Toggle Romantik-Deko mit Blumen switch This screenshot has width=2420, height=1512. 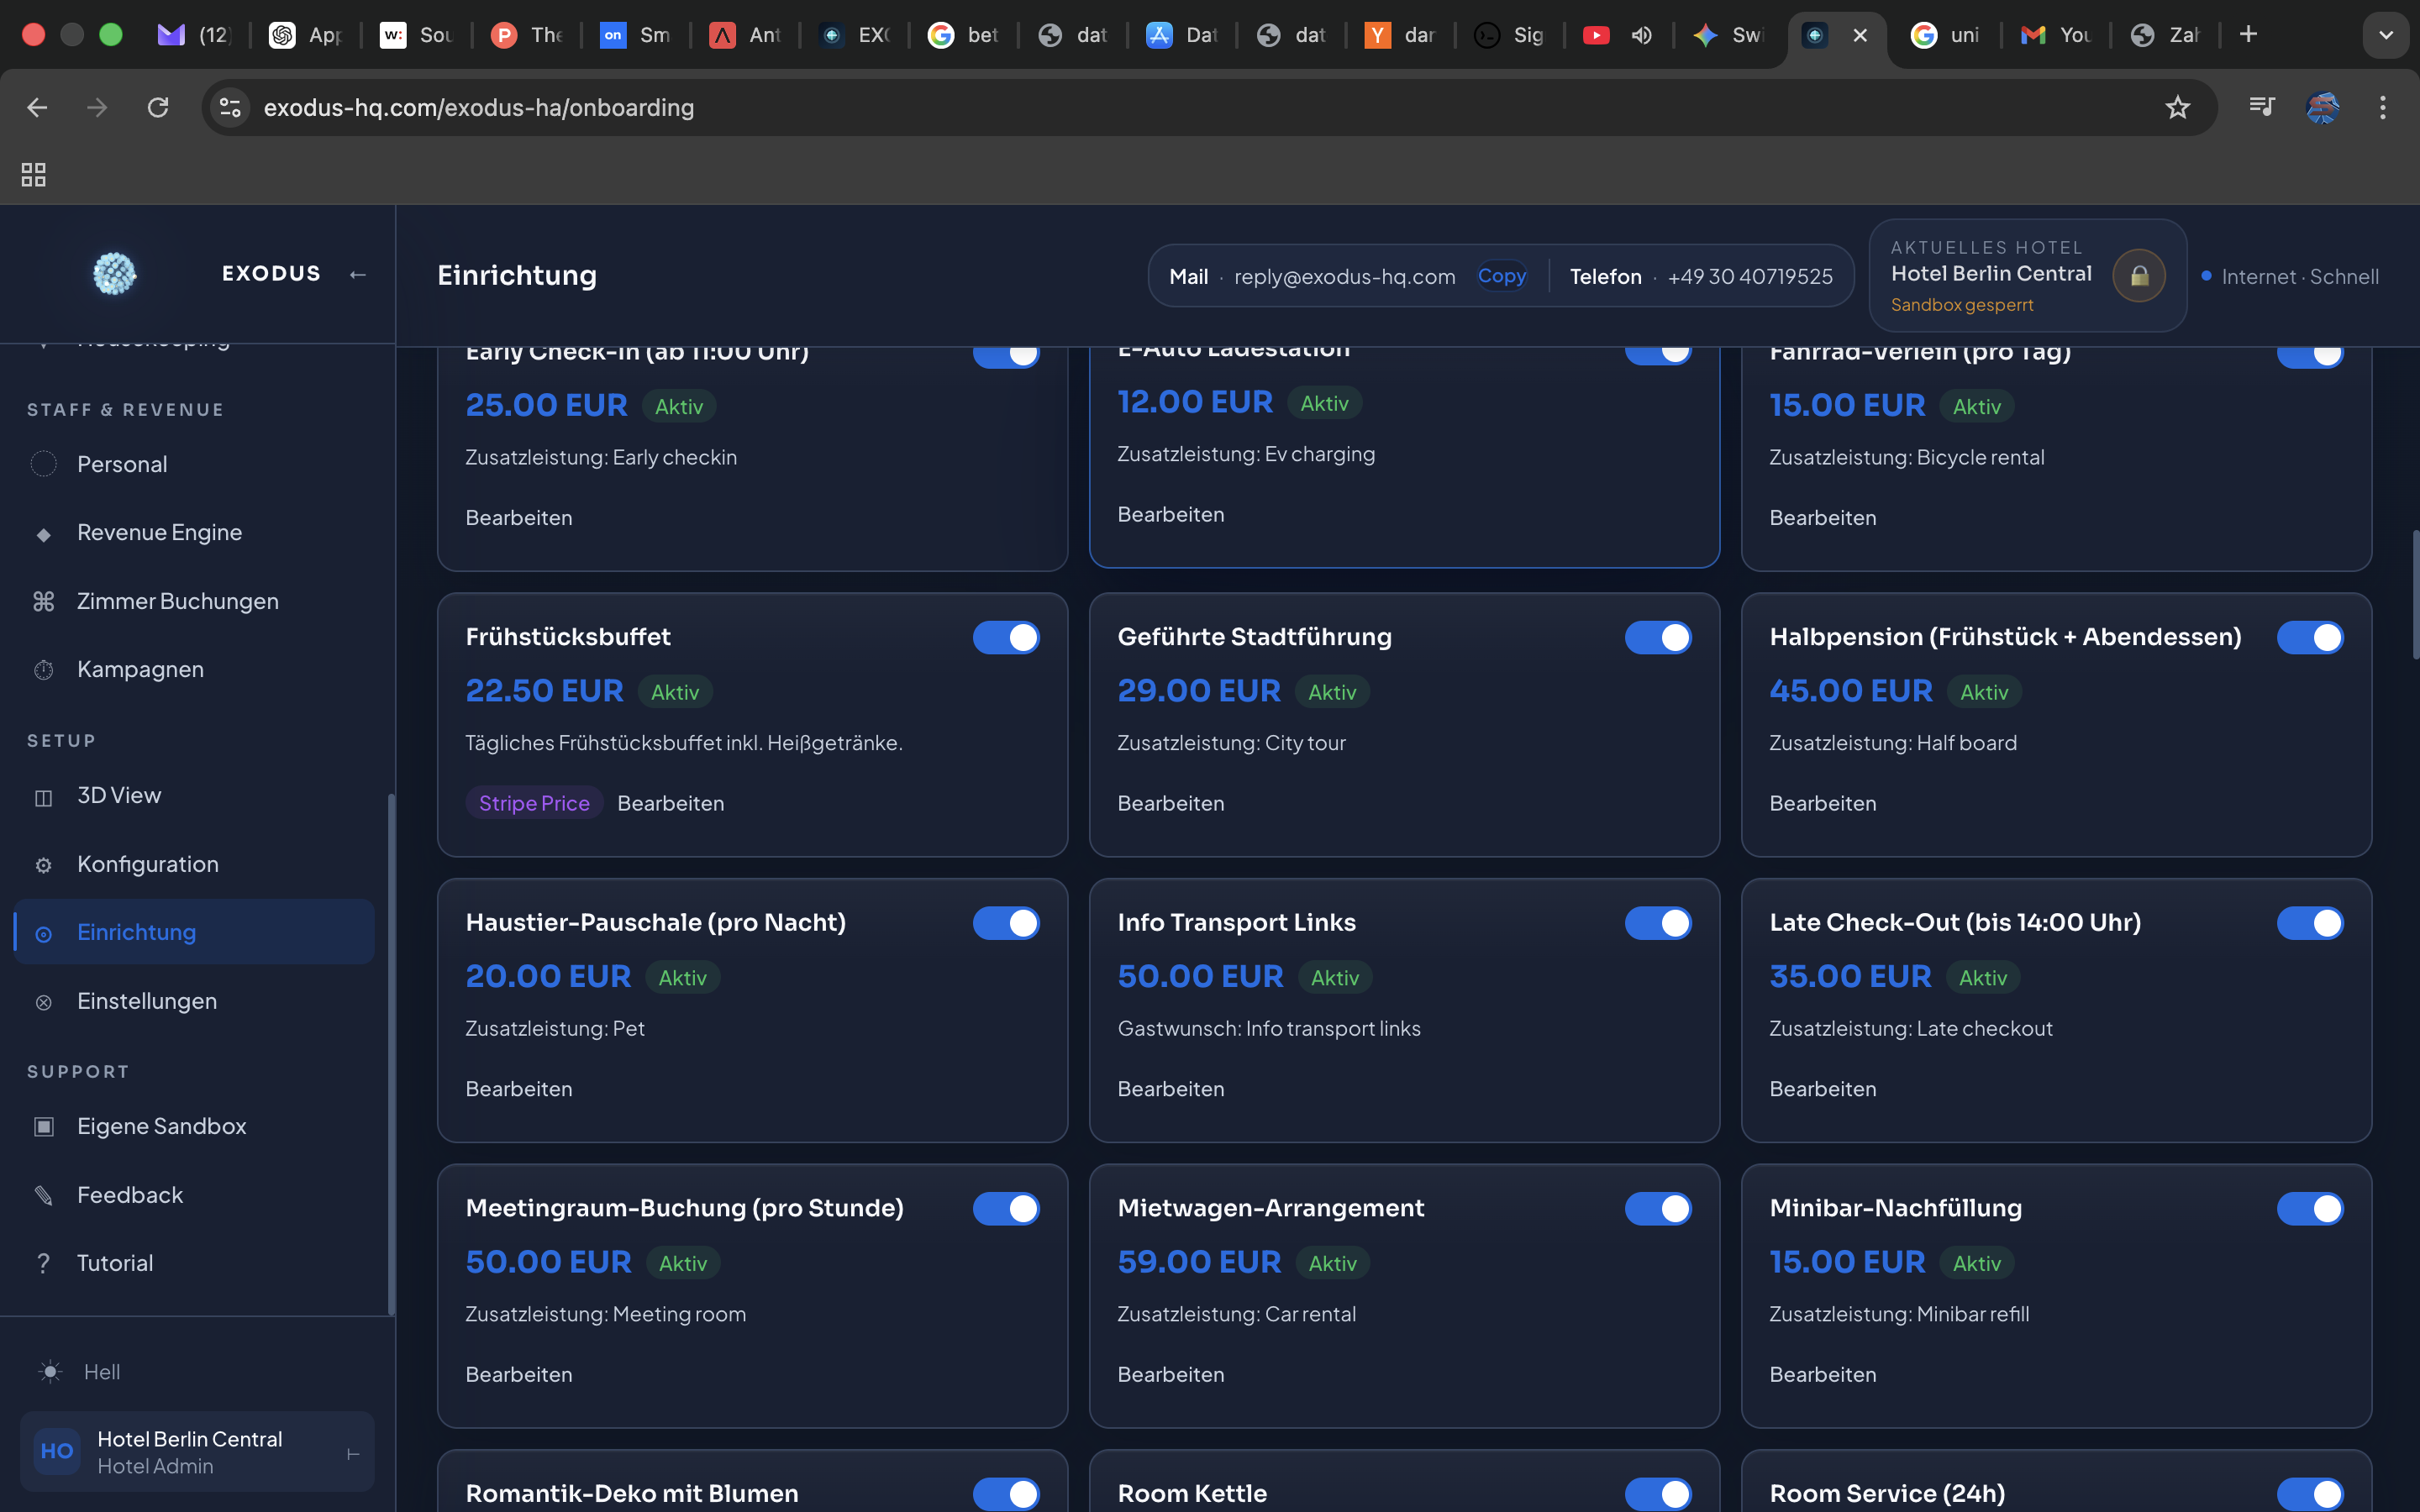tap(1006, 1494)
